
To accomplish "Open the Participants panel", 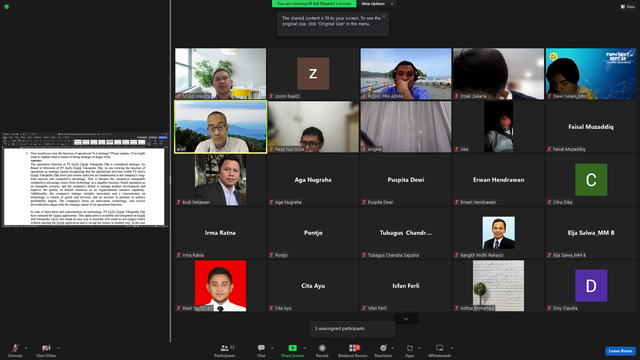I will coord(225,350).
